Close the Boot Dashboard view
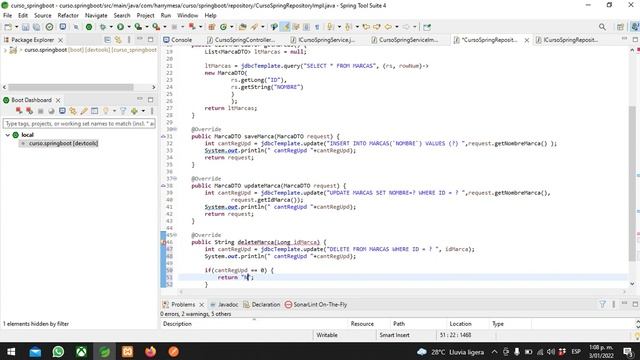The image size is (640, 360). [58, 100]
